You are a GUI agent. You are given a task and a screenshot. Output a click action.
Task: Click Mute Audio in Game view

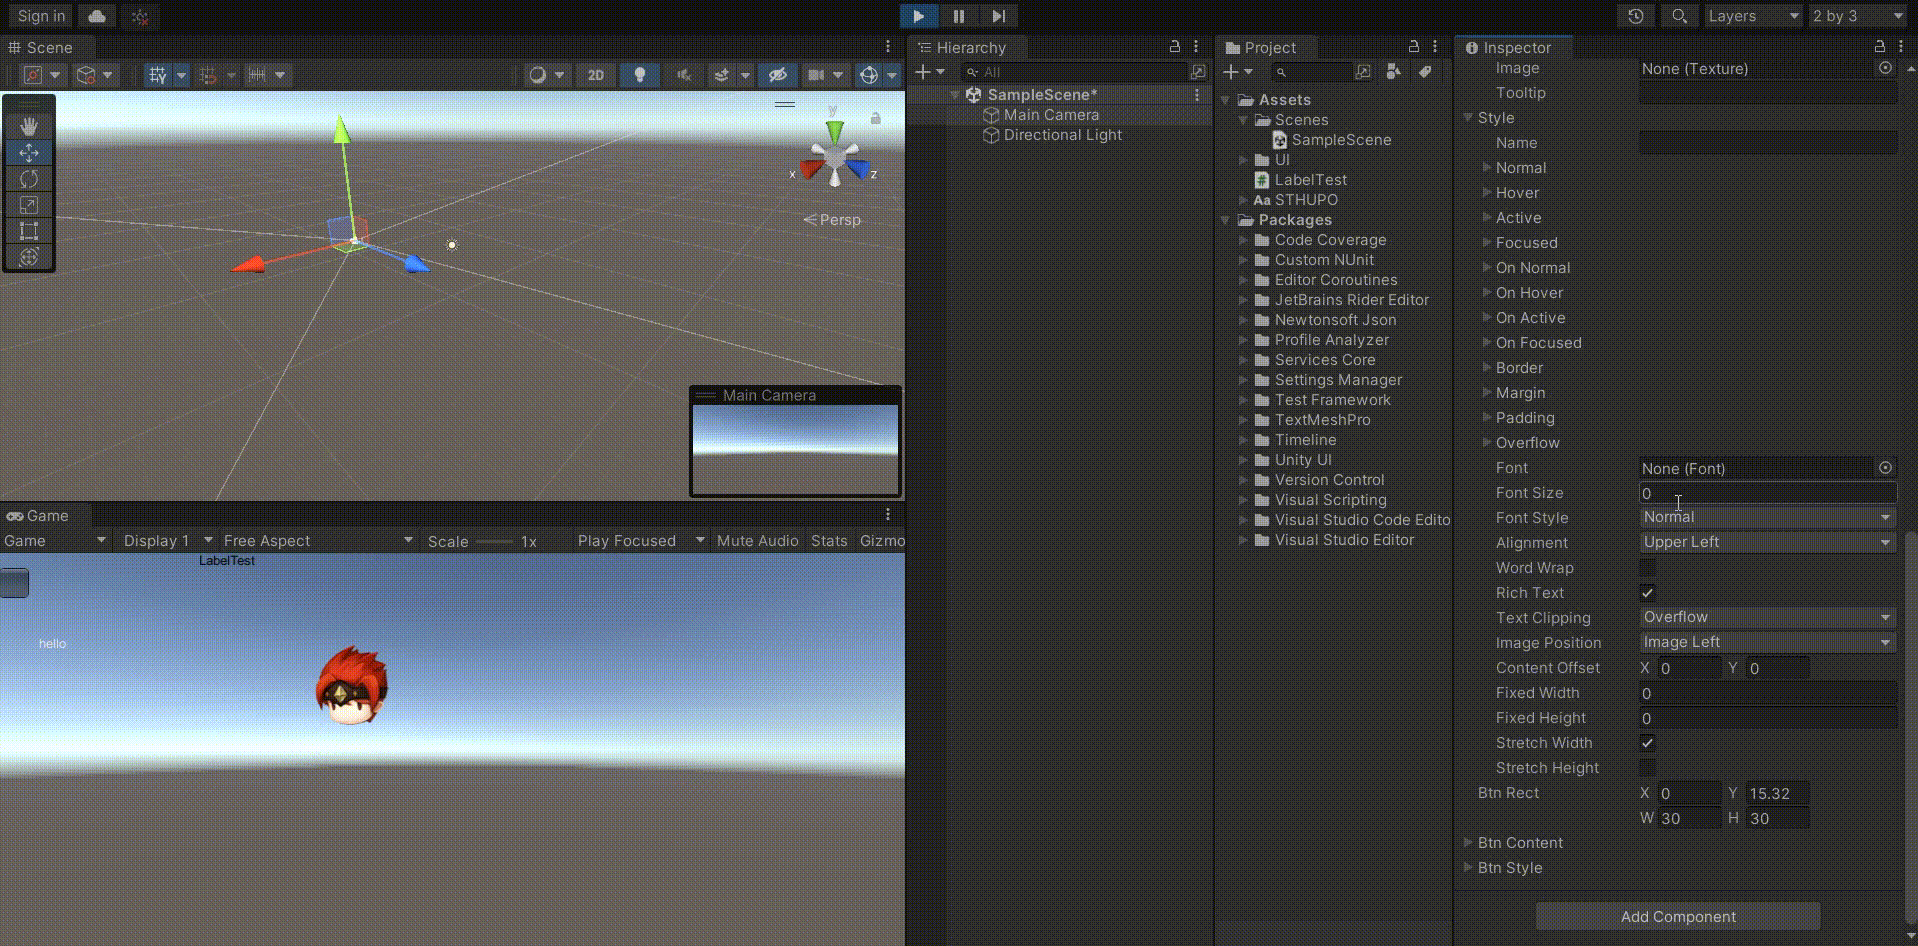(x=757, y=541)
